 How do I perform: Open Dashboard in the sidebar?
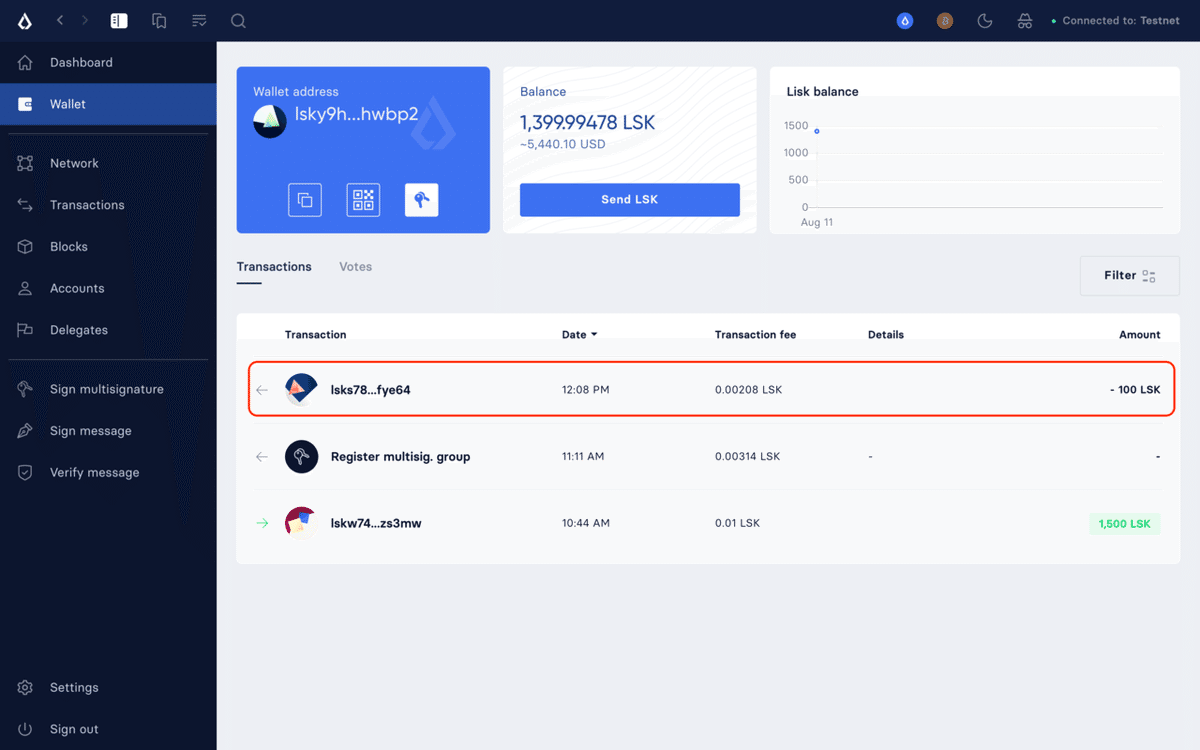[x=108, y=62]
